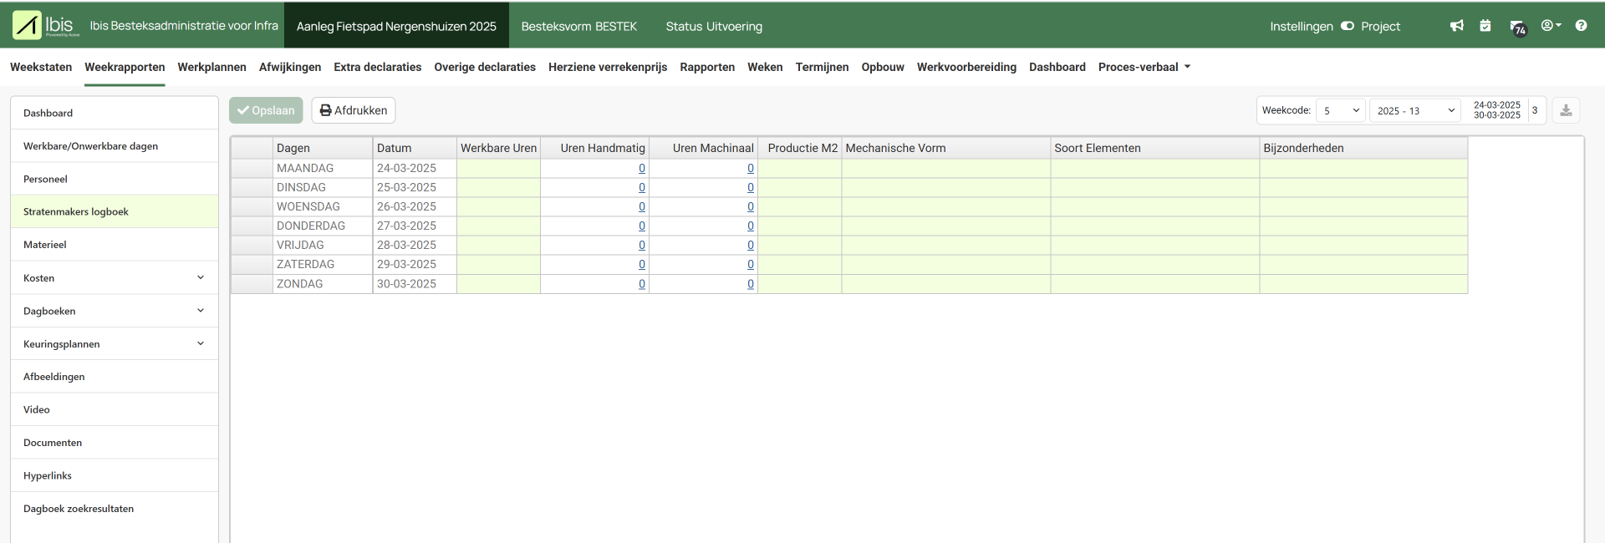Switch to the Rapporten tab
Image resolution: width=1605 pixels, height=543 pixels.
pos(707,67)
